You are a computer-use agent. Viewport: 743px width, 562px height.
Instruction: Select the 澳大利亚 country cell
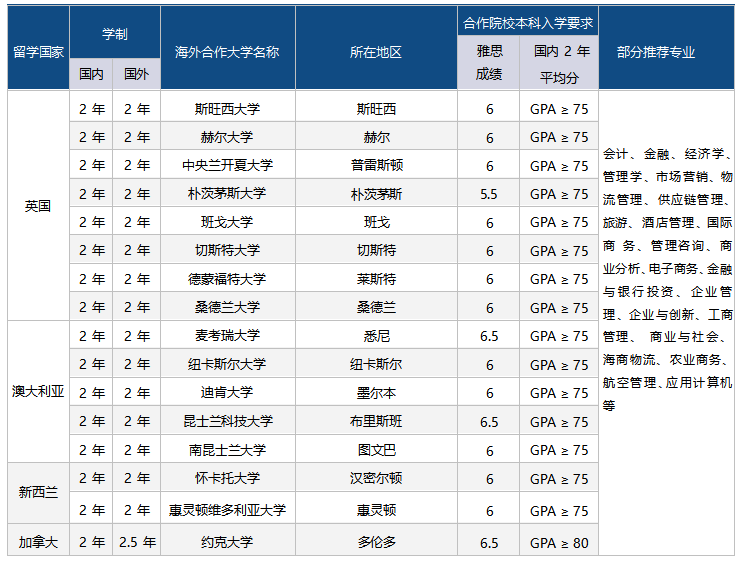tap(38, 391)
